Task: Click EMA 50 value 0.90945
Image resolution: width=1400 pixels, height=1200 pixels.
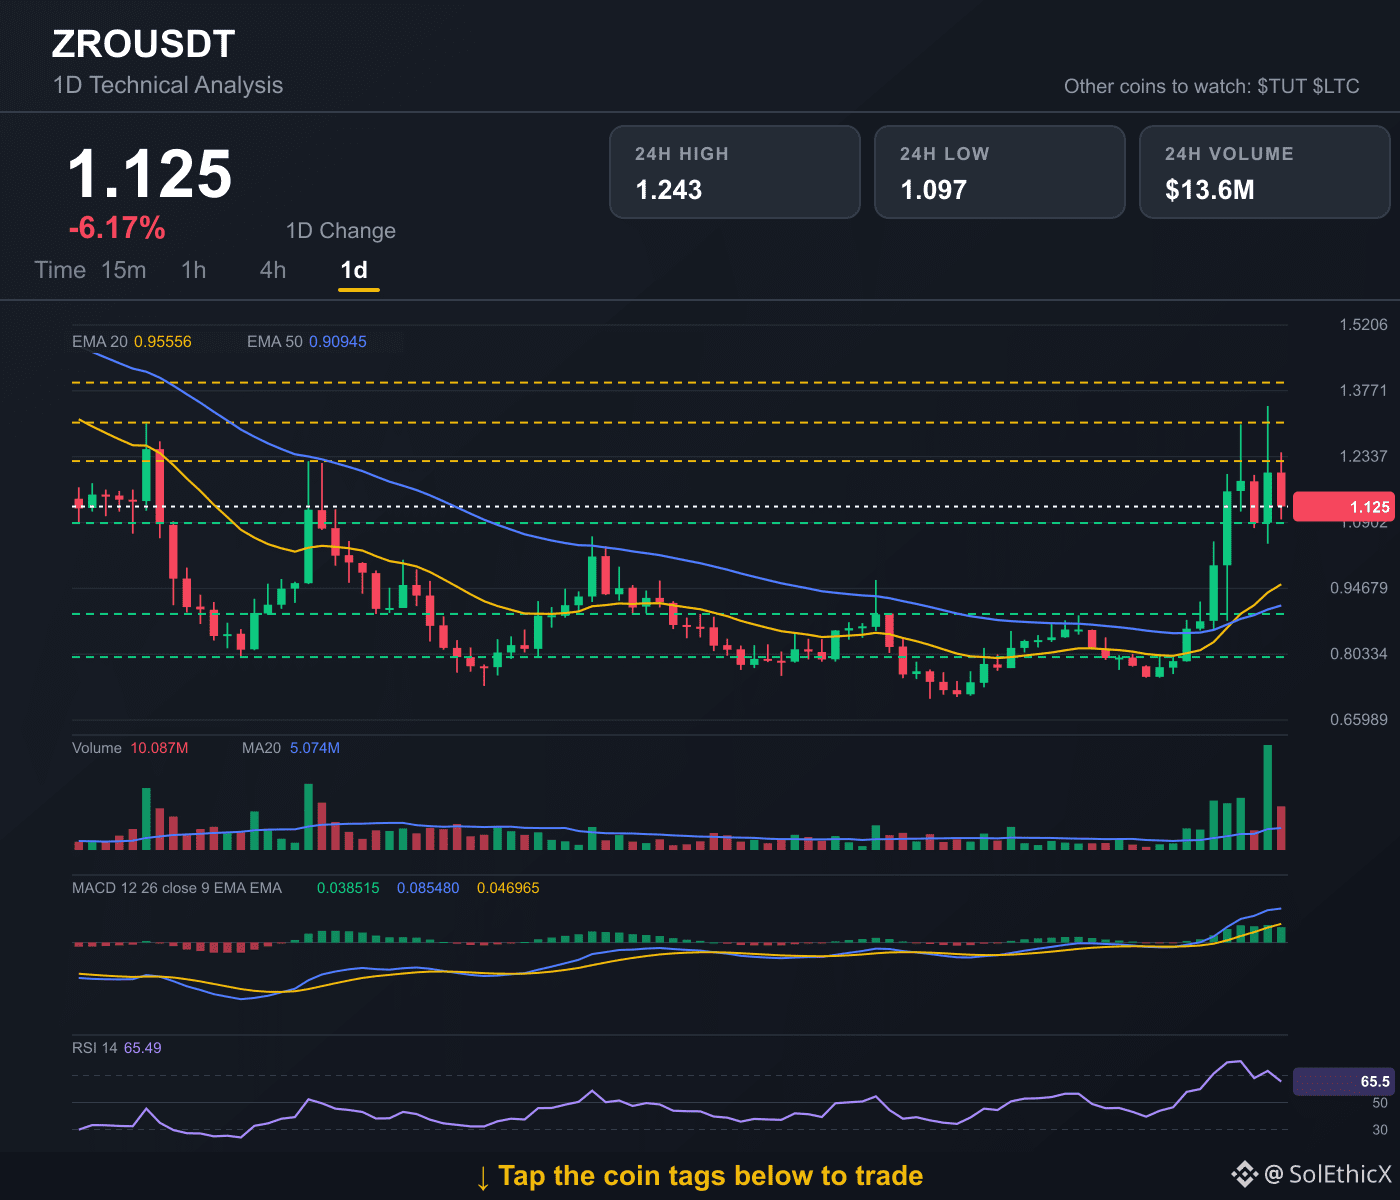Action: pyautogui.click(x=338, y=342)
